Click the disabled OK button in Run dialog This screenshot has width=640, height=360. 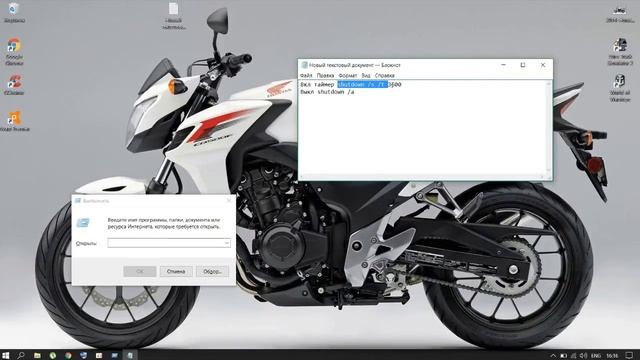click(140, 271)
